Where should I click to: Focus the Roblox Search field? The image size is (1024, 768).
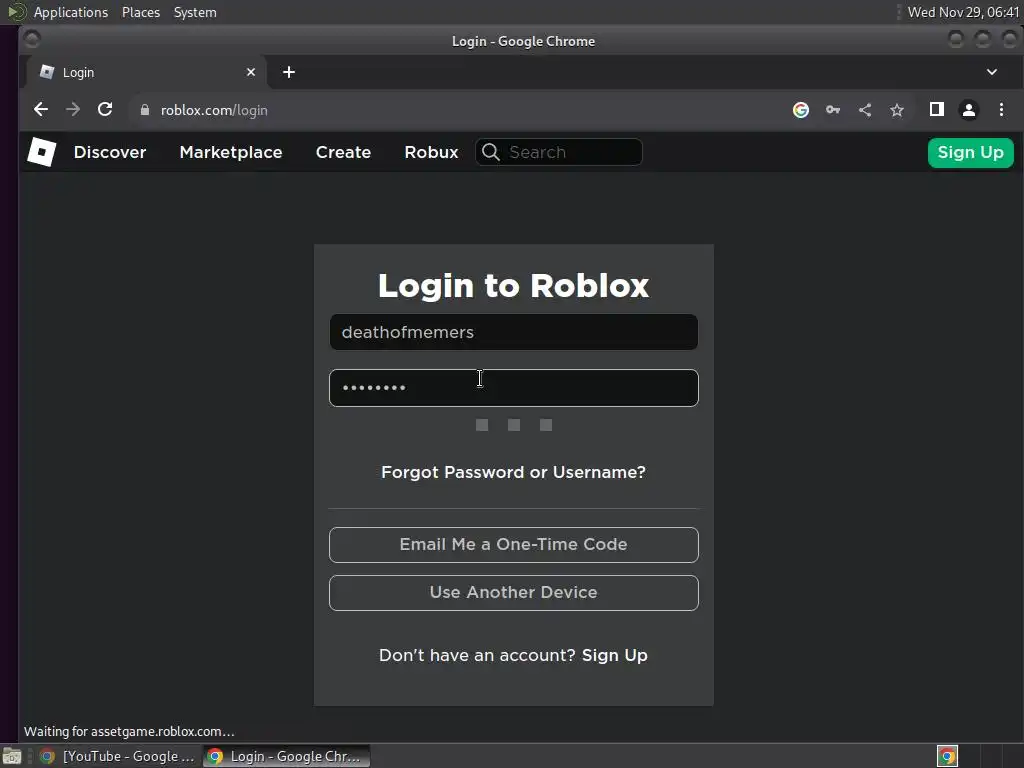tap(559, 152)
